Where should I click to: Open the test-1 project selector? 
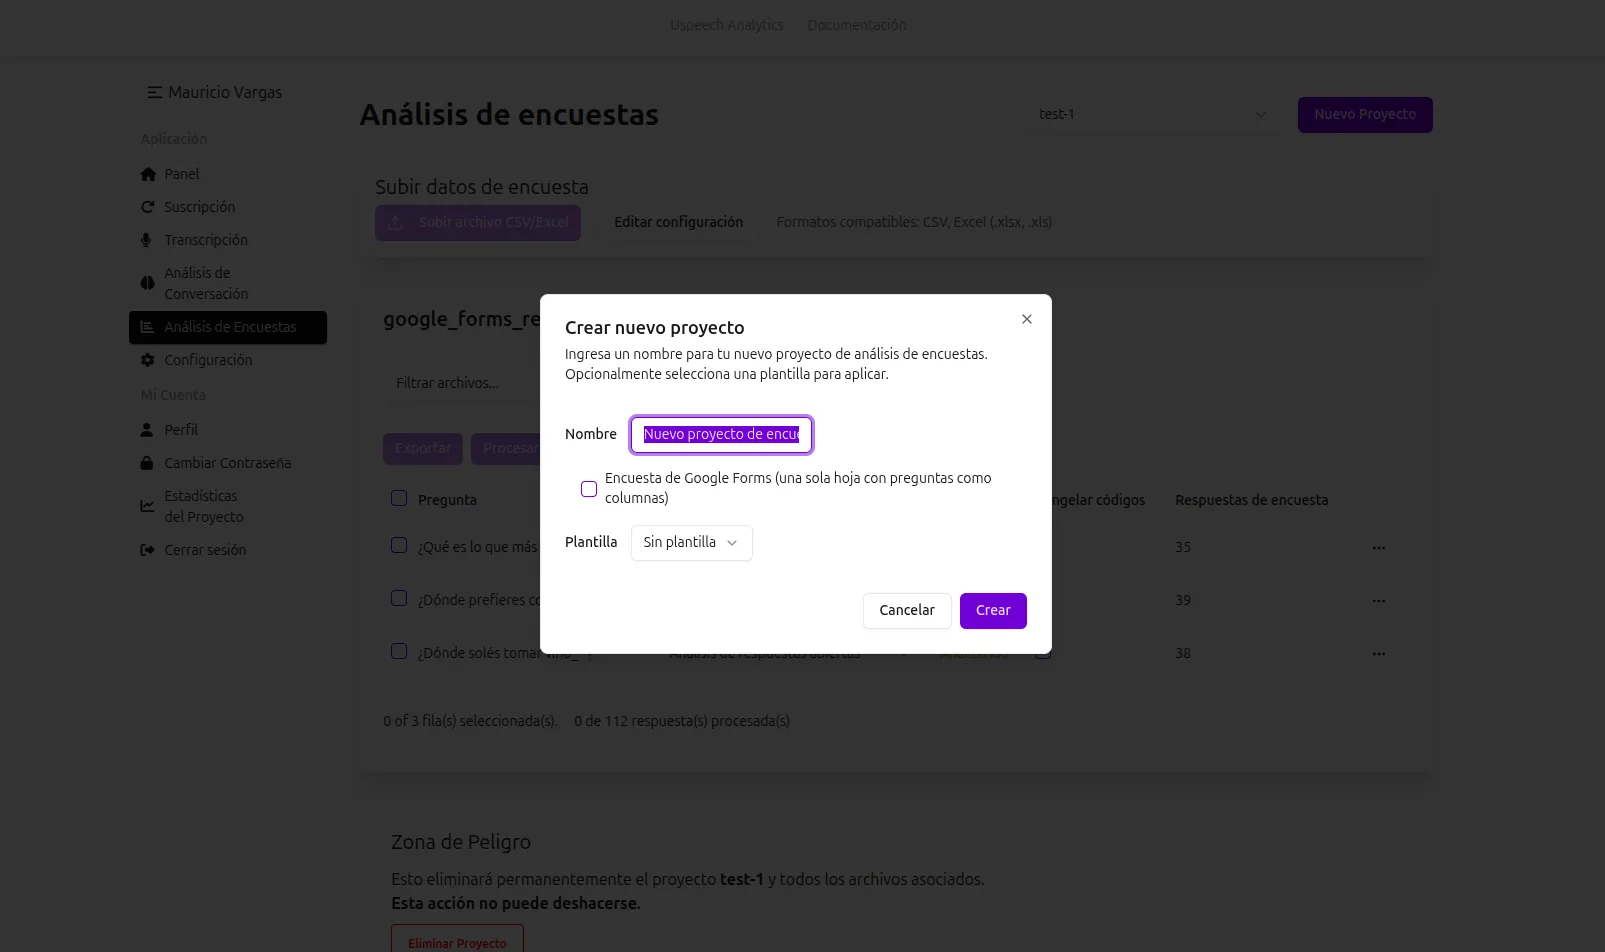1152,114
